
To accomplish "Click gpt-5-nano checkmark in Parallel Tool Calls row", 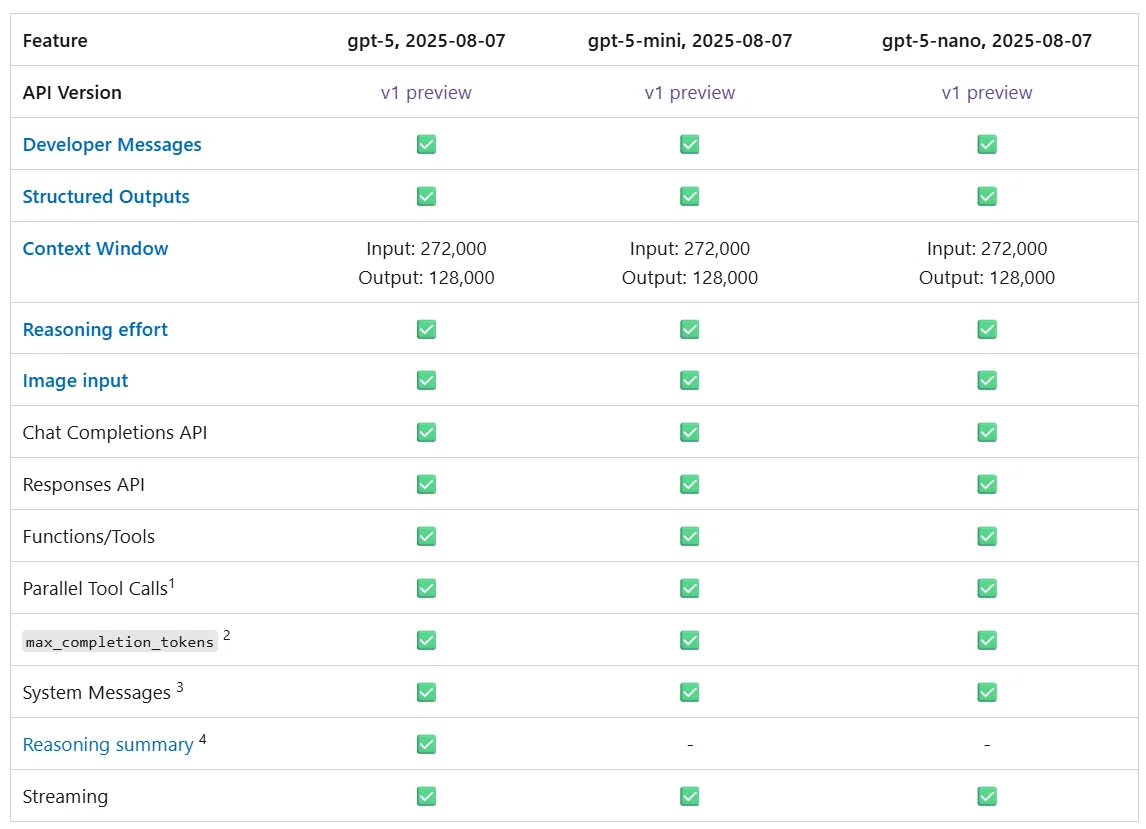I will click(987, 588).
